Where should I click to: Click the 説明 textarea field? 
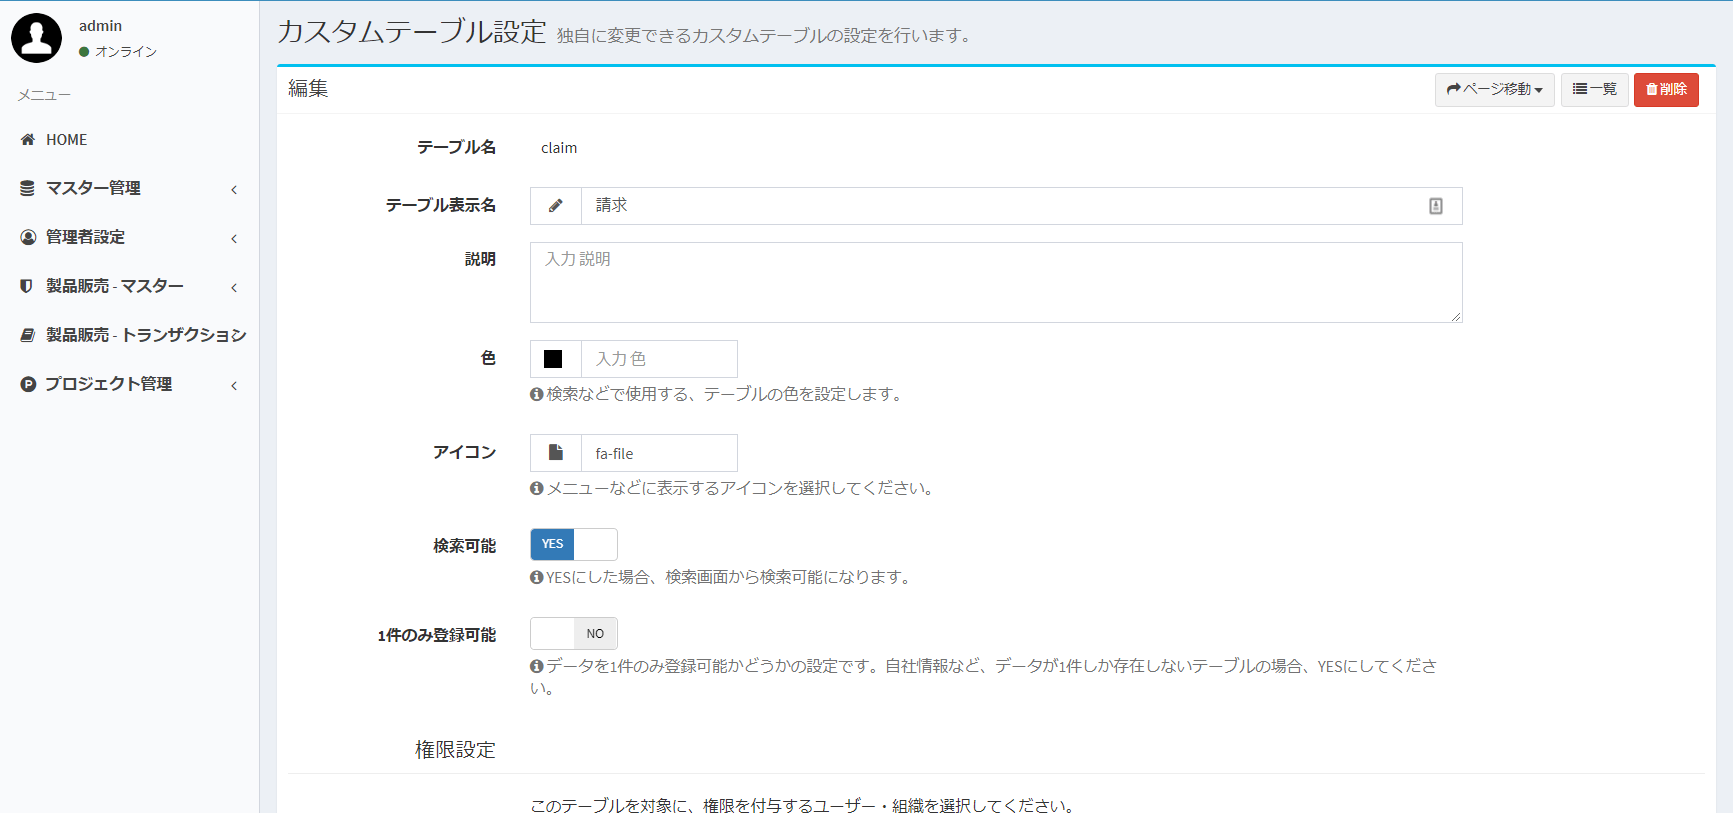click(x=995, y=282)
